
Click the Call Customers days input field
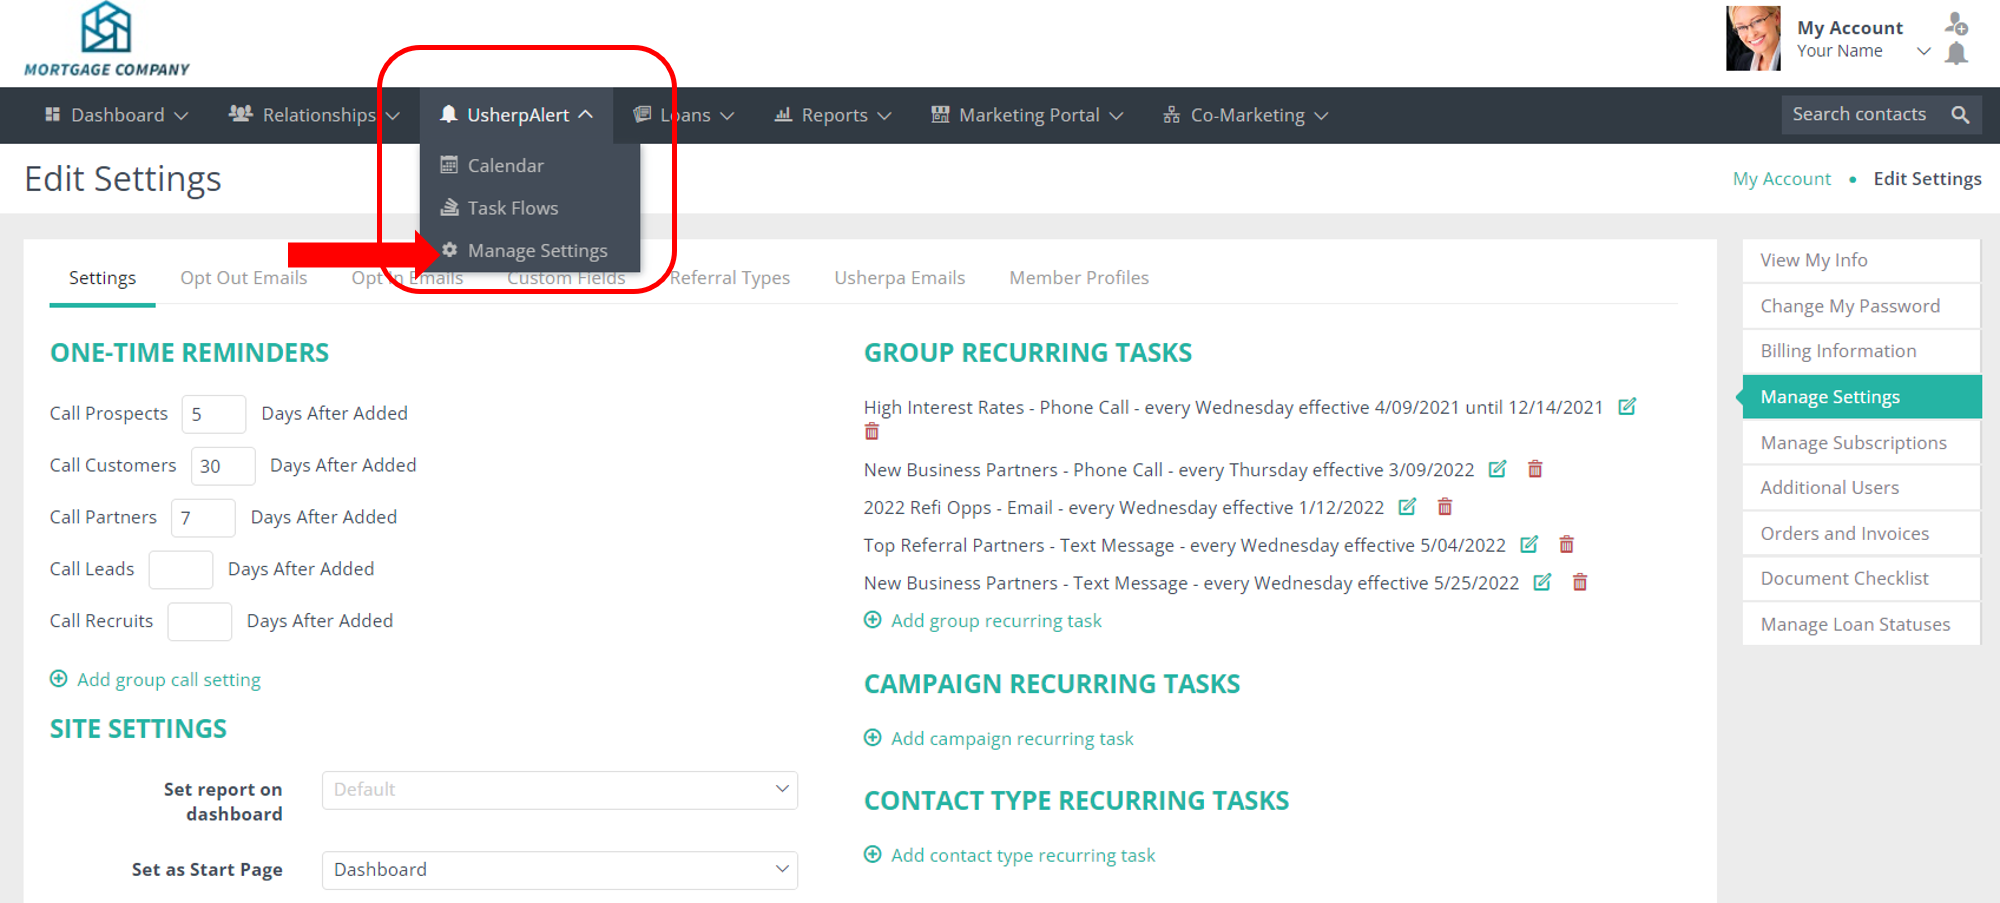[x=222, y=465]
